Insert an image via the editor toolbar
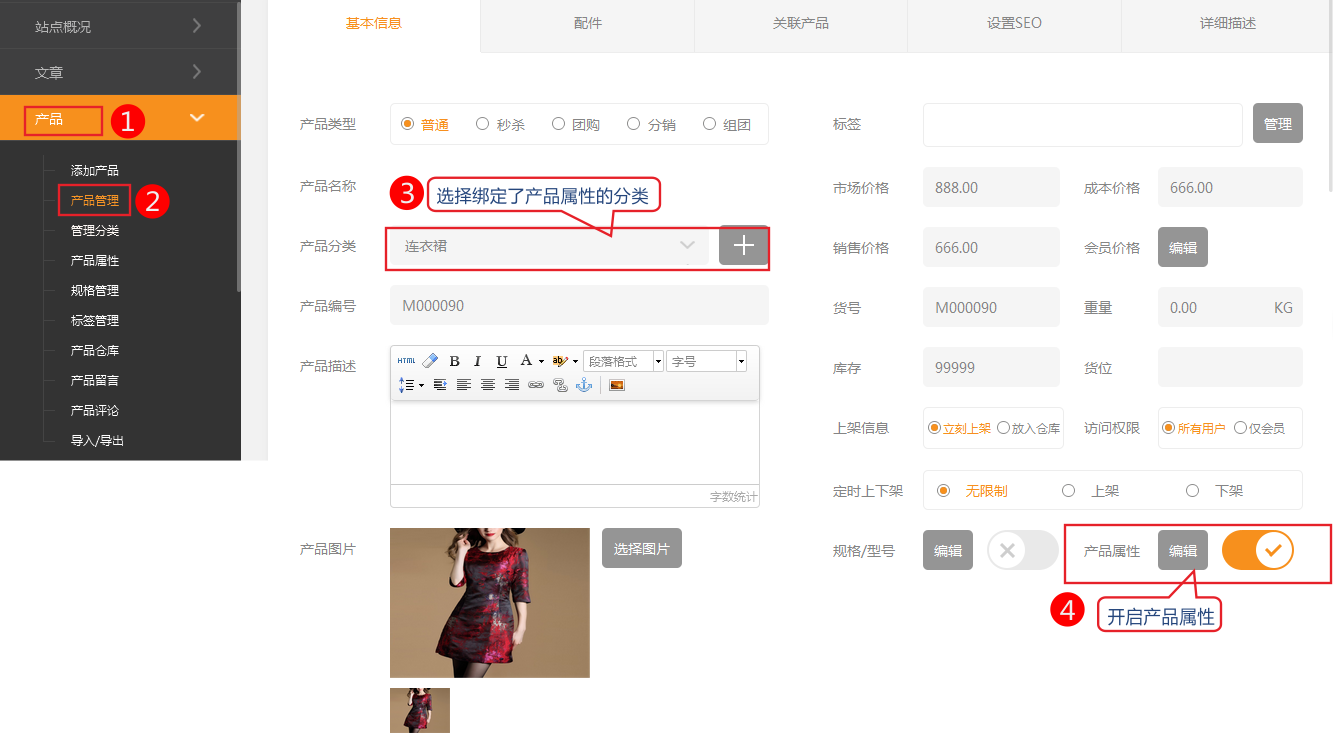This screenshot has width=1333, height=741. pyautogui.click(x=617, y=385)
